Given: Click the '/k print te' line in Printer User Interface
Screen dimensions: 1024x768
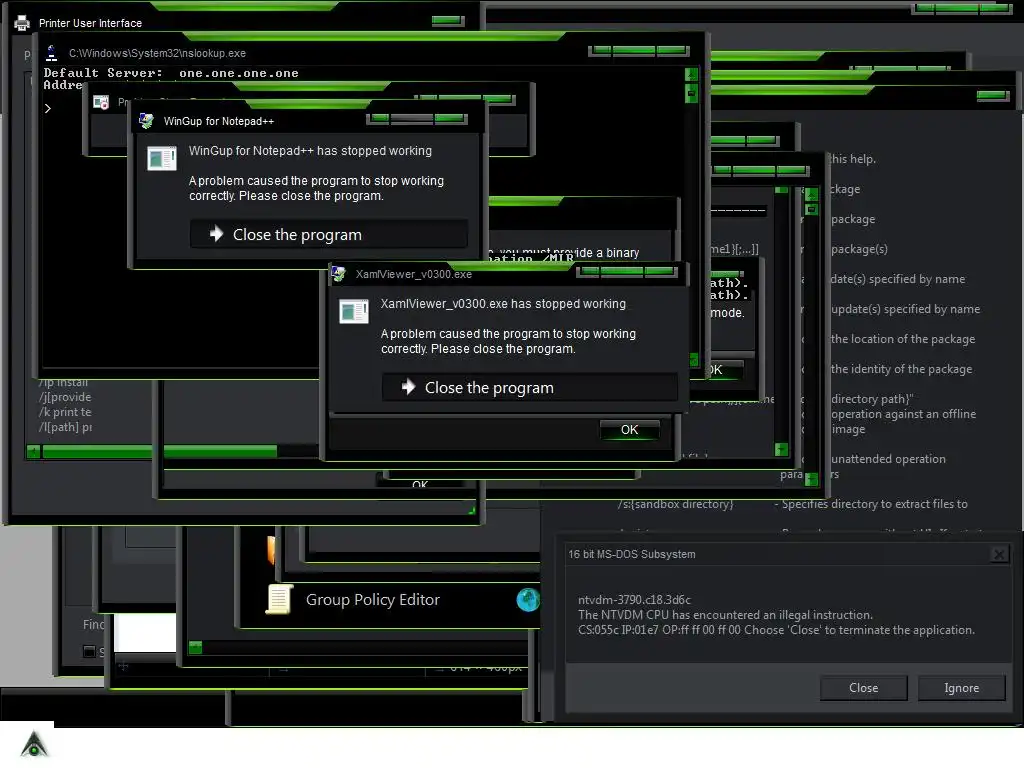Looking at the screenshot, I should [65, 412].
